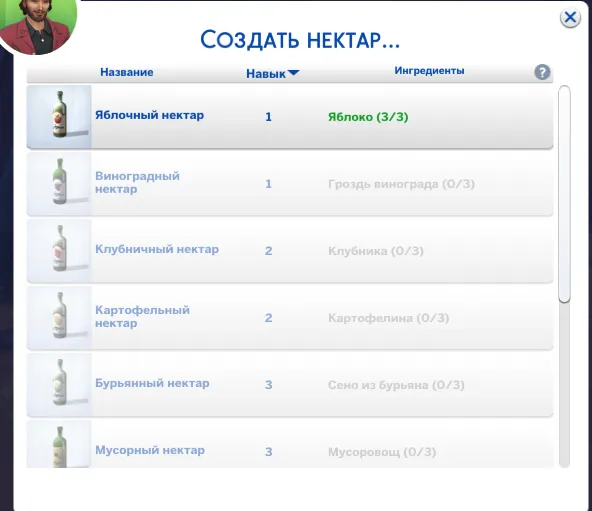
Task: Click the Sim portrait avatar
Action: [37, 25]
